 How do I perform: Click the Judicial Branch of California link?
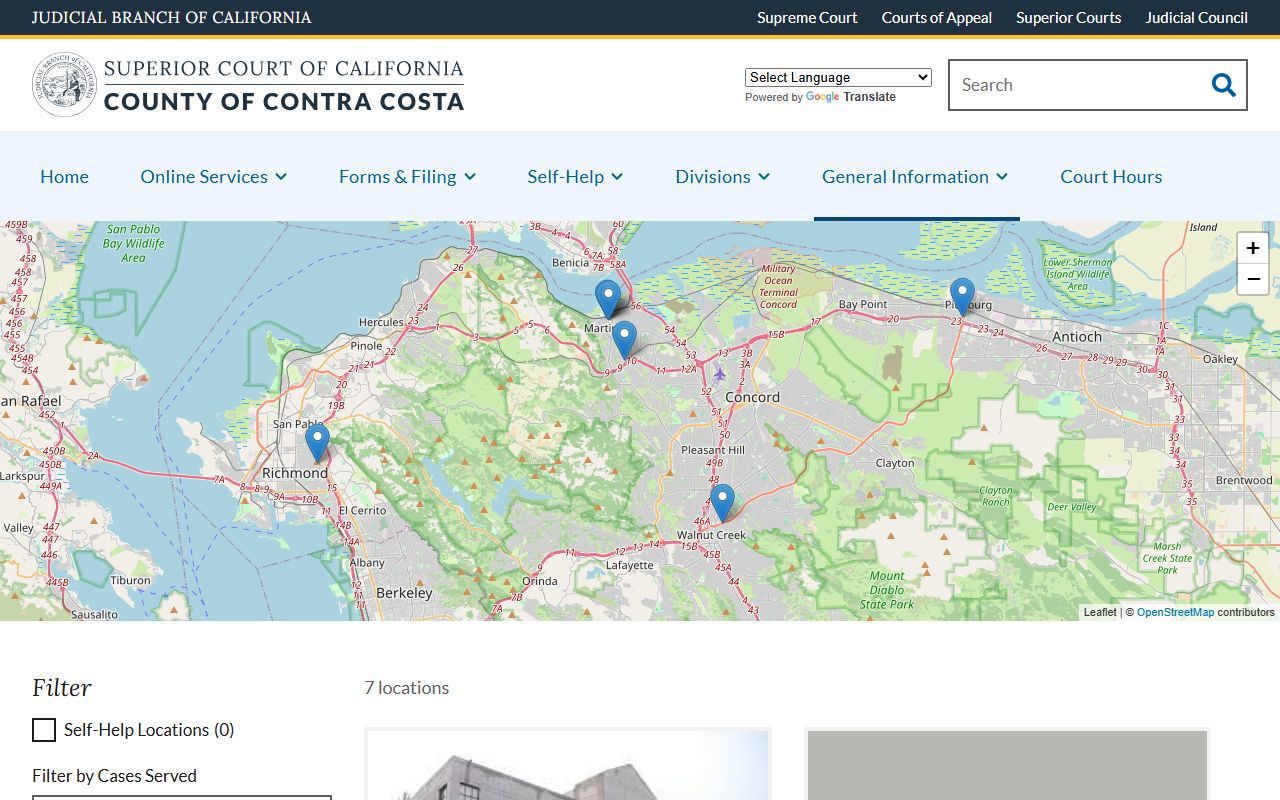(171, 17)
